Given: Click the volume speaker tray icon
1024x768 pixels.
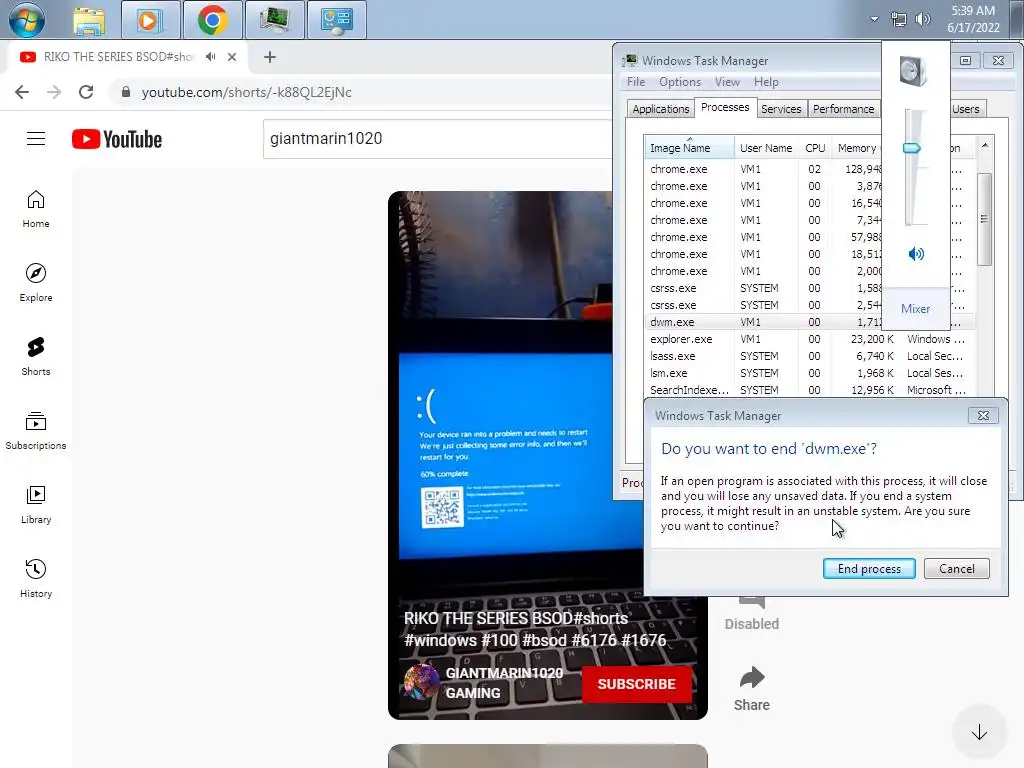Looking at the screenshot, I should [x=922, y=19].
